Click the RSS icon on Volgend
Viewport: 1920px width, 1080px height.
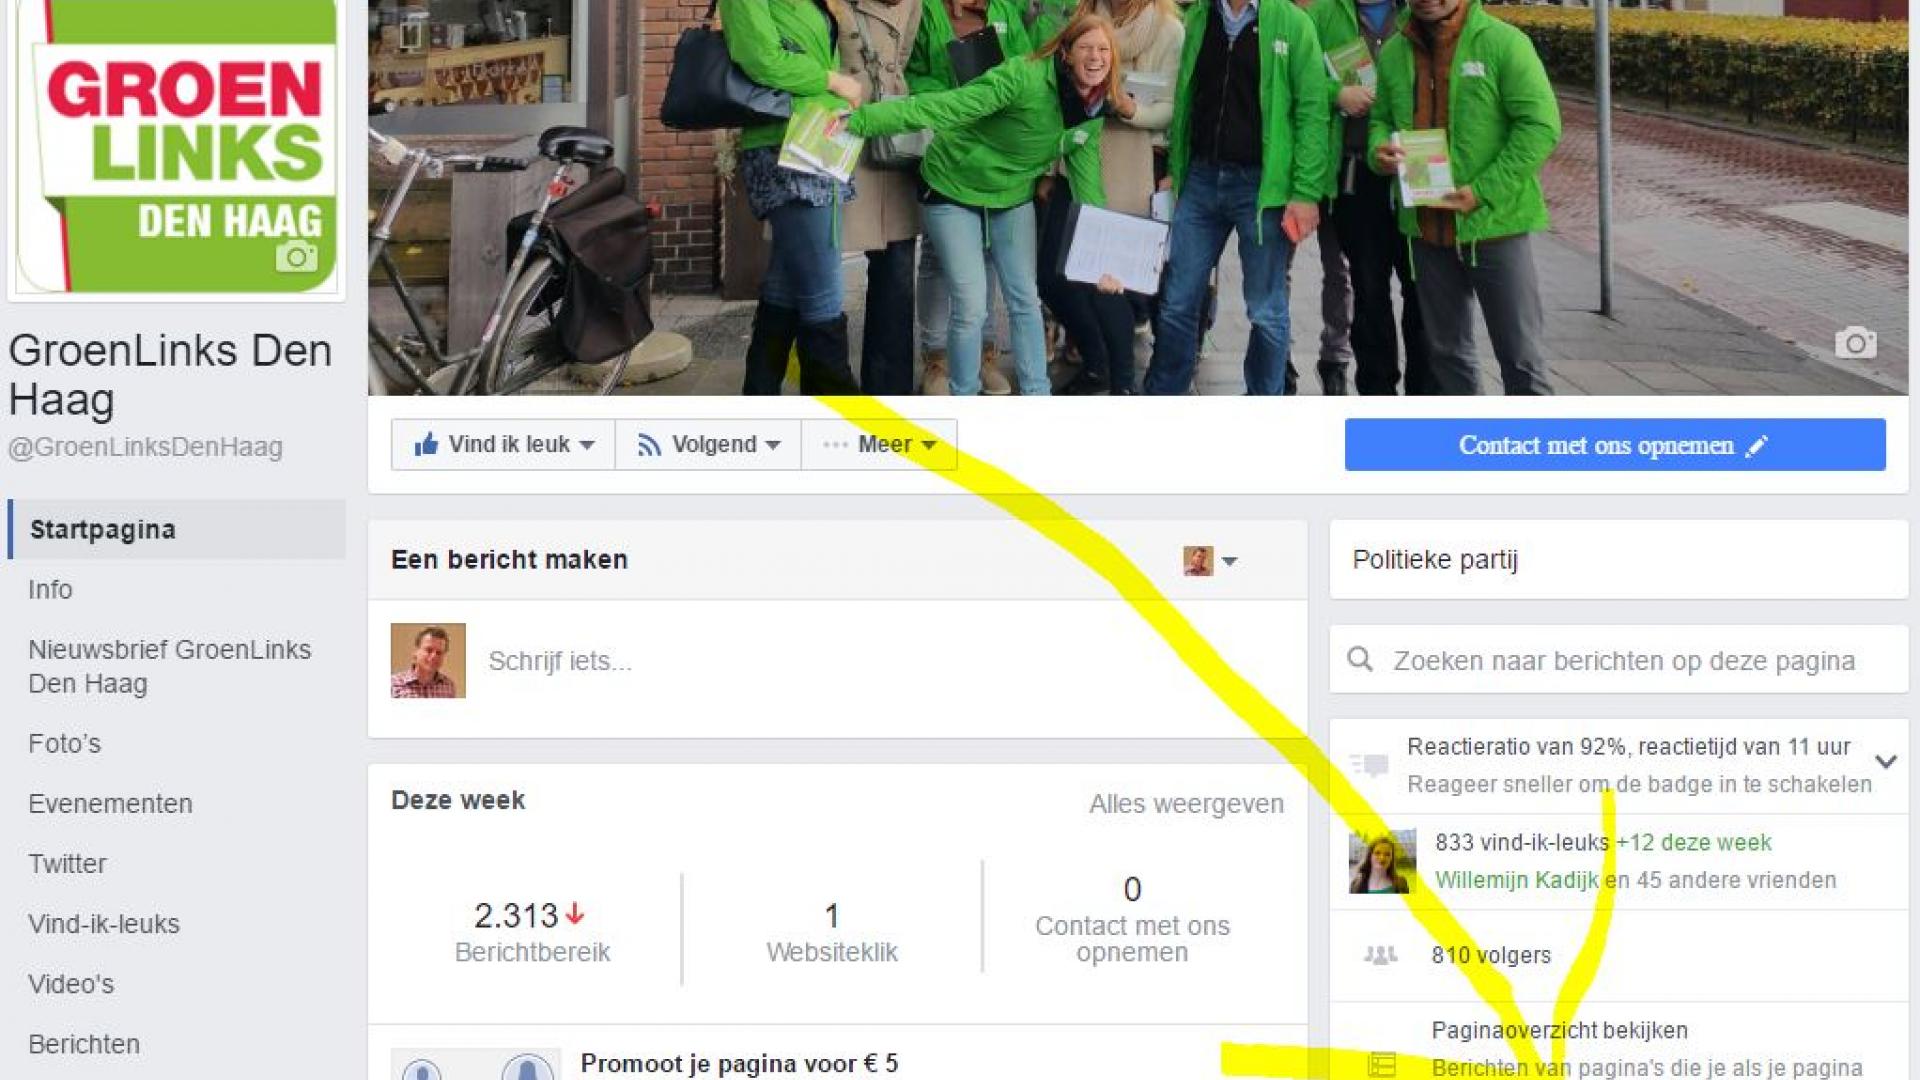click(649, 445)
